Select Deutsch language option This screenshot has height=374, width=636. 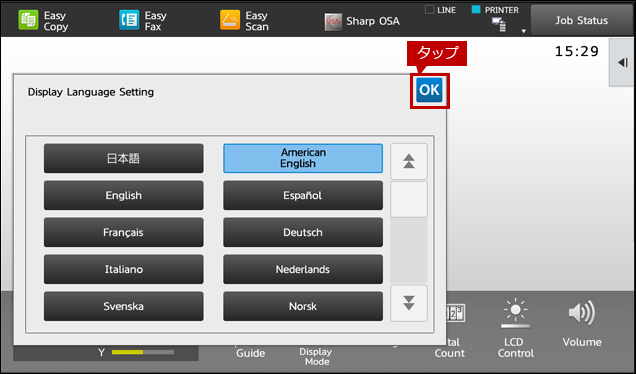[x=303, y=232]
